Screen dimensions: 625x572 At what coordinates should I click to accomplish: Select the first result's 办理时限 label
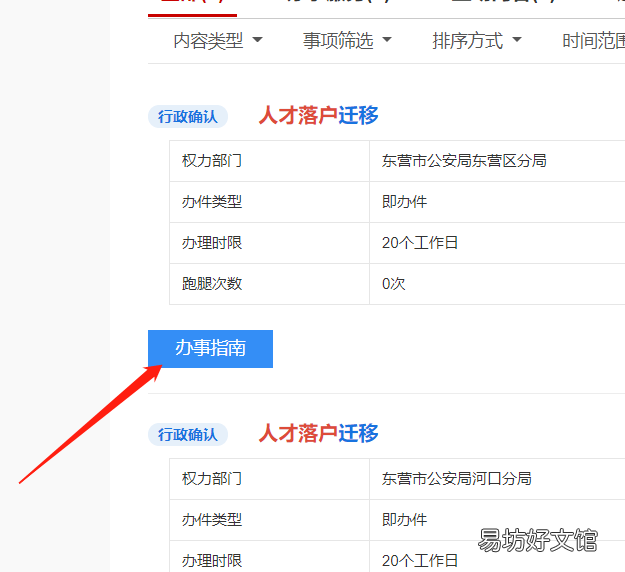[212, 243]
